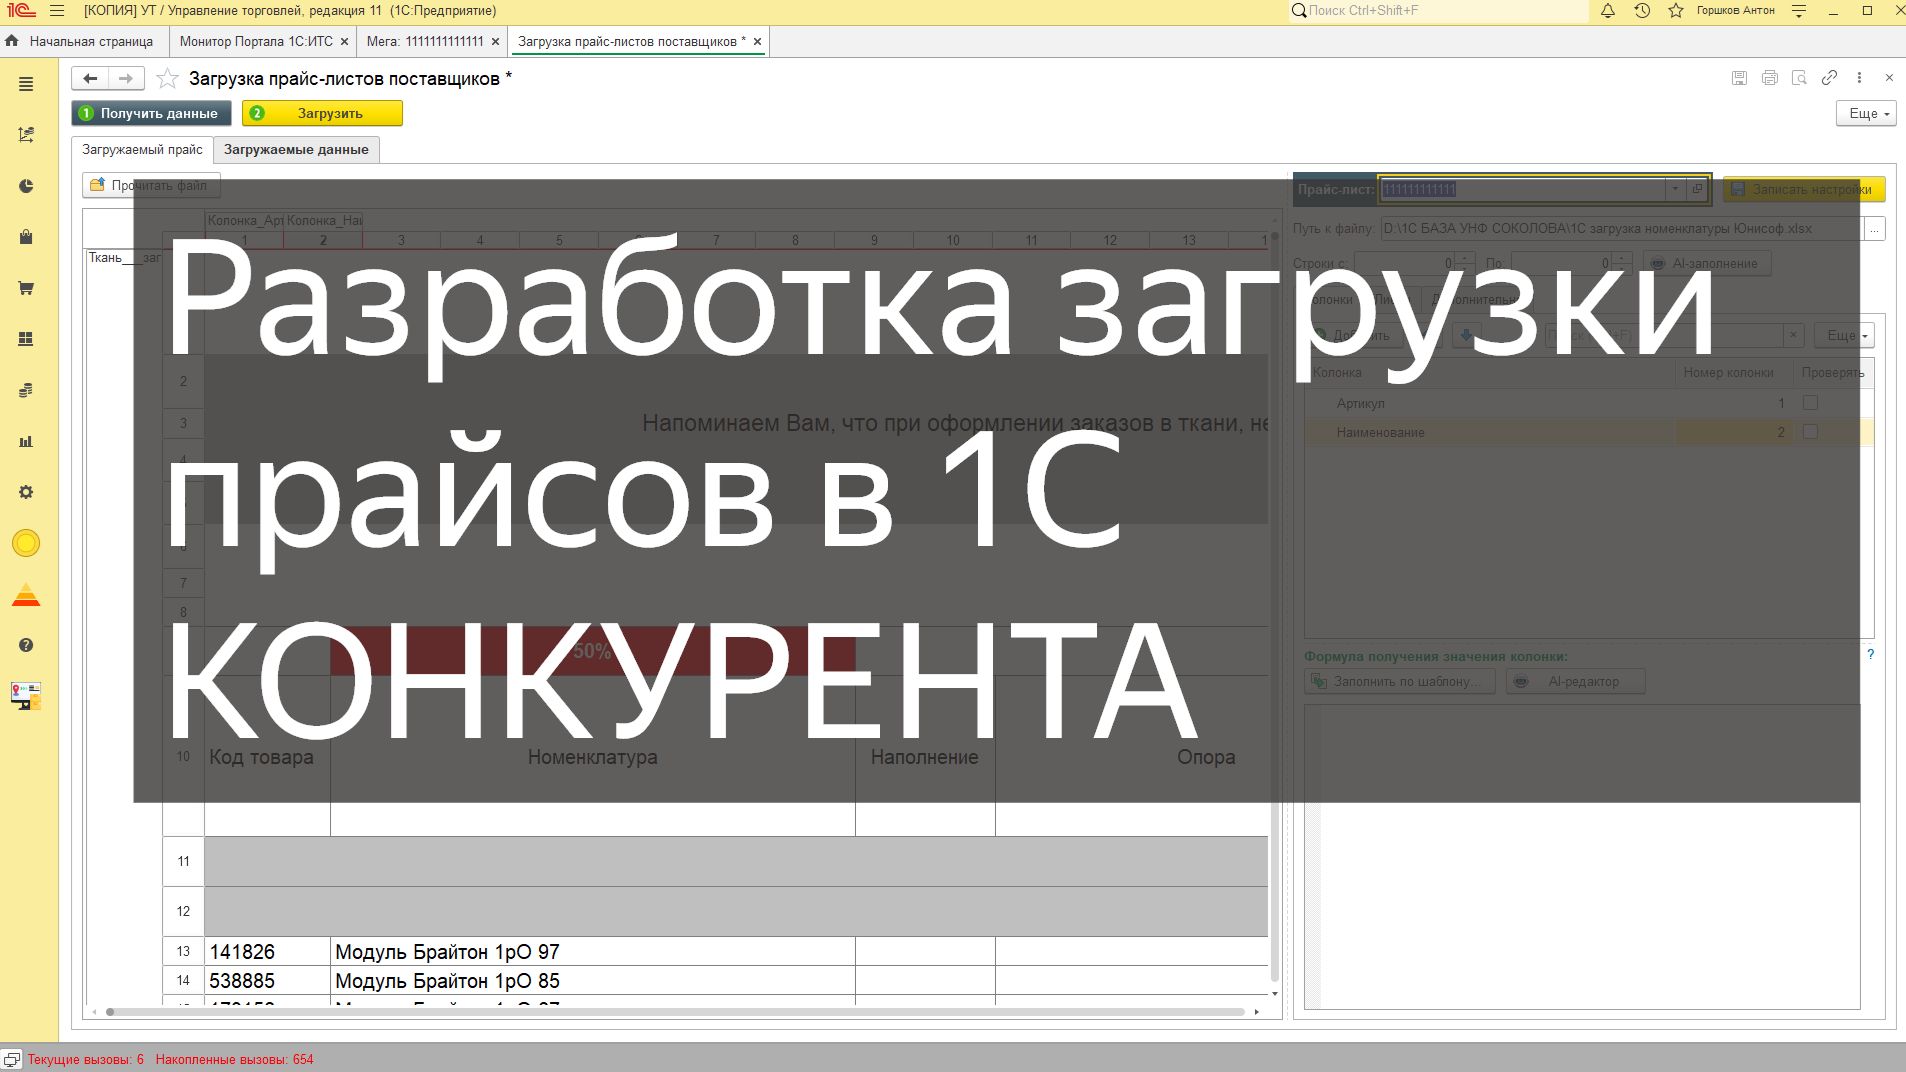Open print preview via printer icon
This screenshot has width=1906, height=1072.
tap(1768, 77)
